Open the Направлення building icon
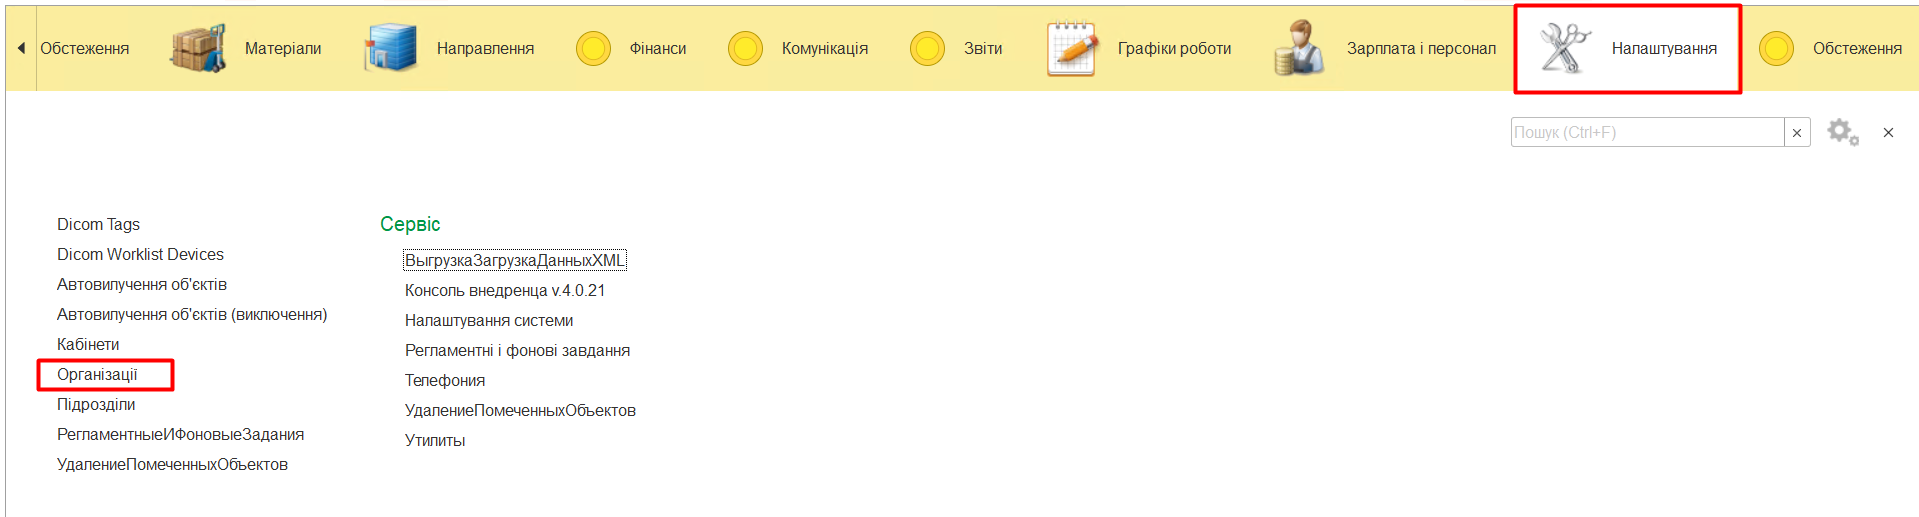Viewport: 1919px width, 517px height. [390, 49]
